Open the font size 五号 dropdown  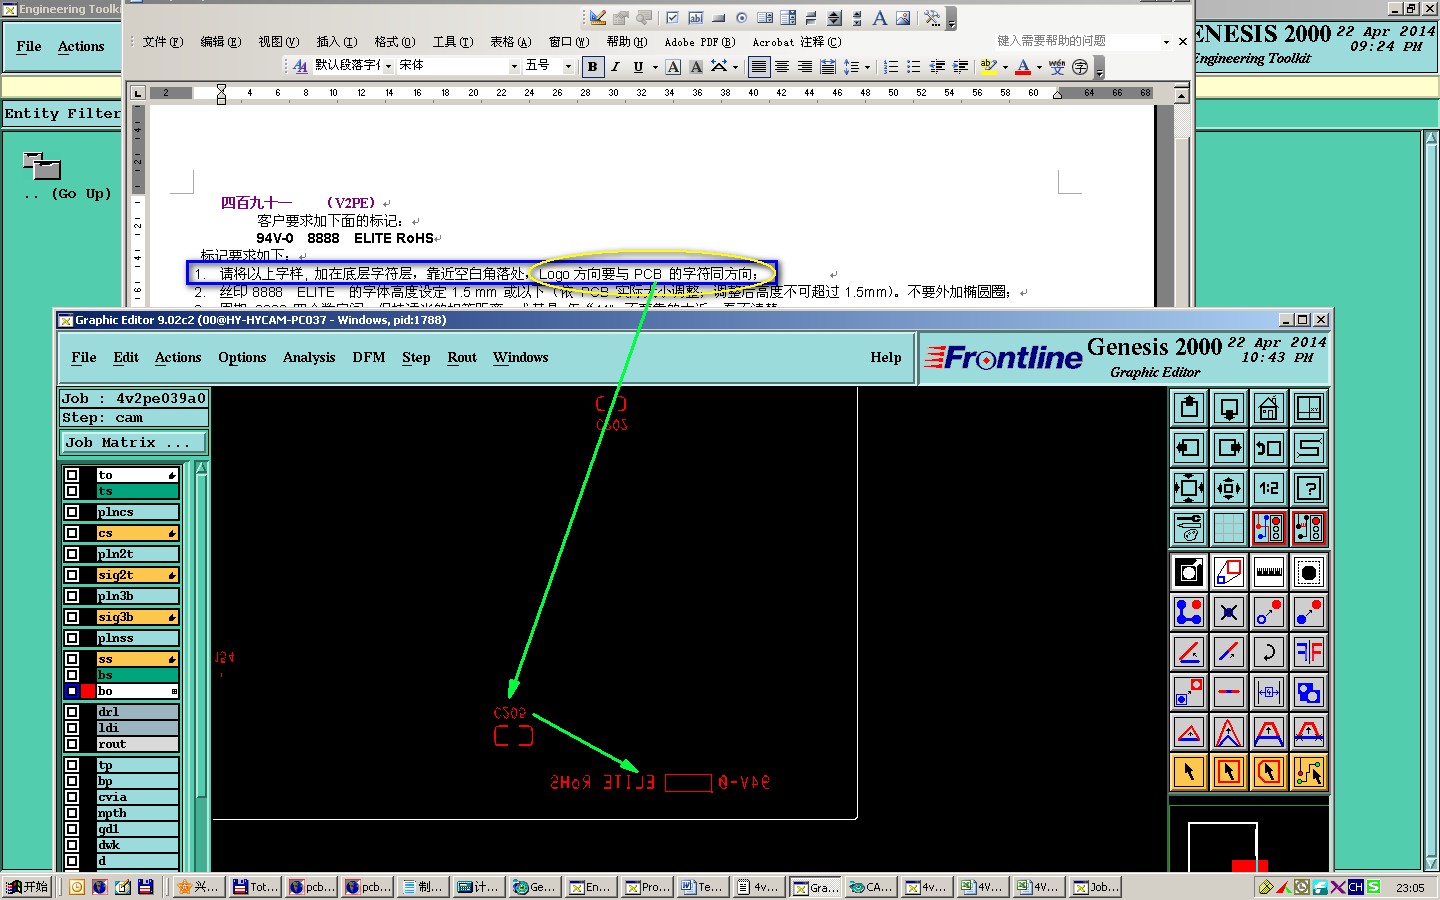tap(568, 66)
